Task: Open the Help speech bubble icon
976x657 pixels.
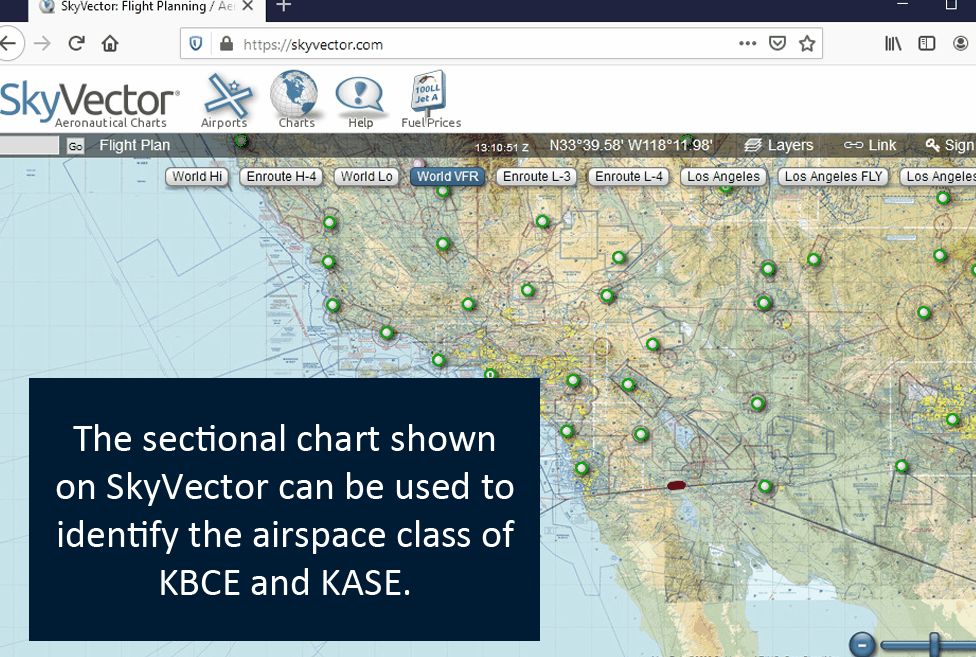Action: (x=360, y=103)
